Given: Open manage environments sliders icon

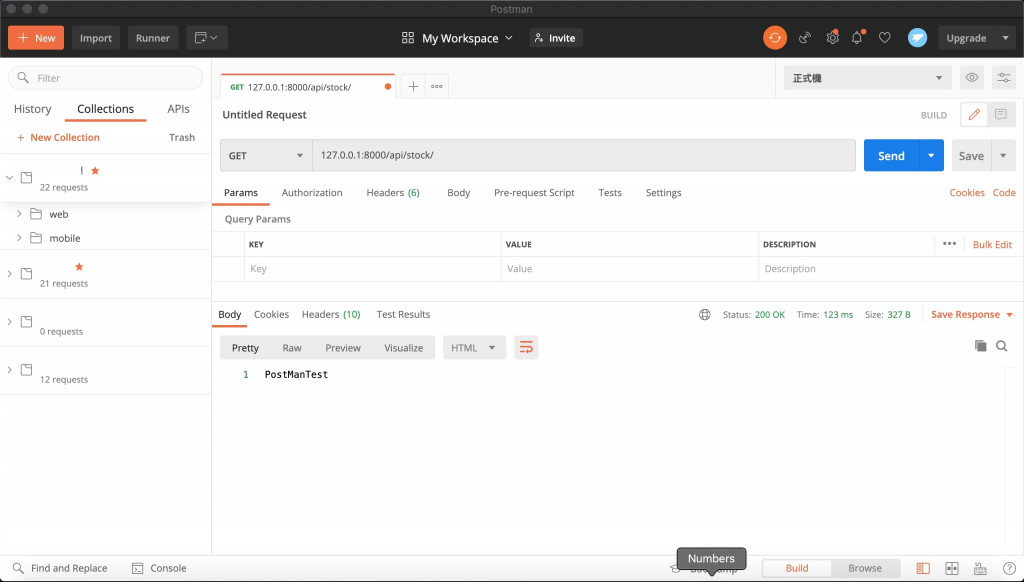Looking at the screenshot, I should pyautogui.click(x=1004, y=78).
